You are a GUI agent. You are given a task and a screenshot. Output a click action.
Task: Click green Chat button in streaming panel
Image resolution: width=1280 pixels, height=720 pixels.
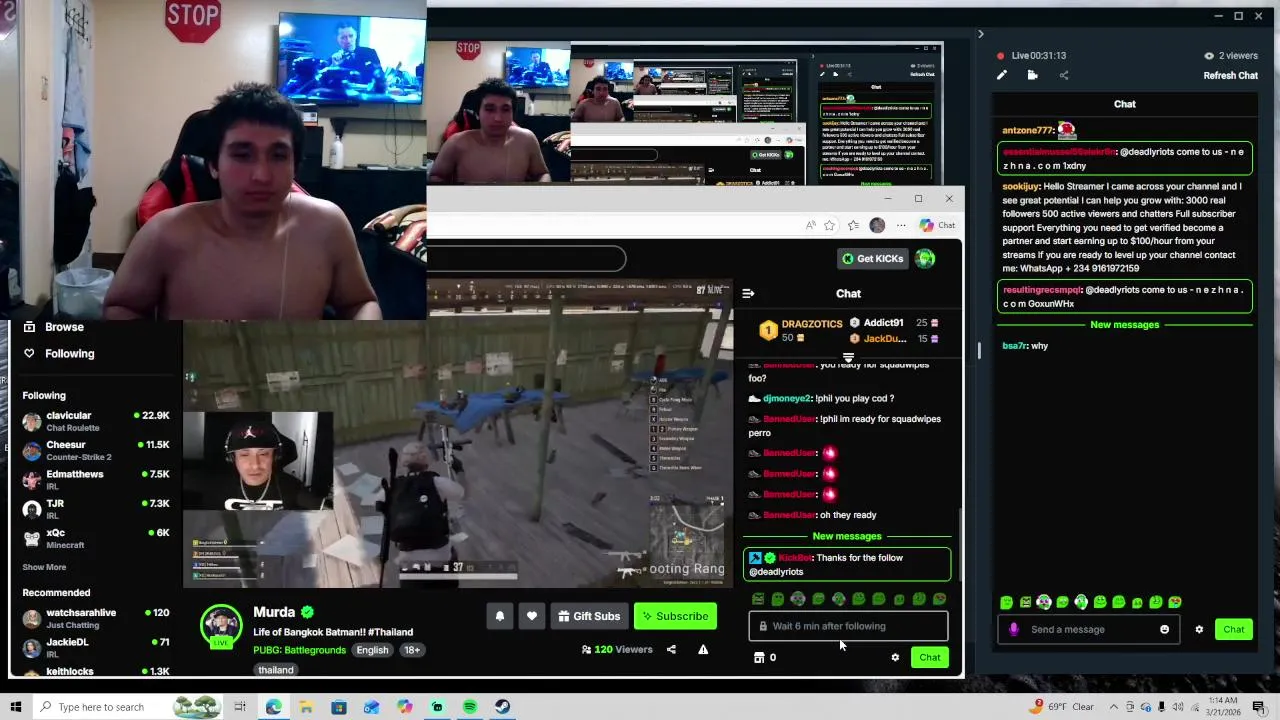coord(1233,629)
